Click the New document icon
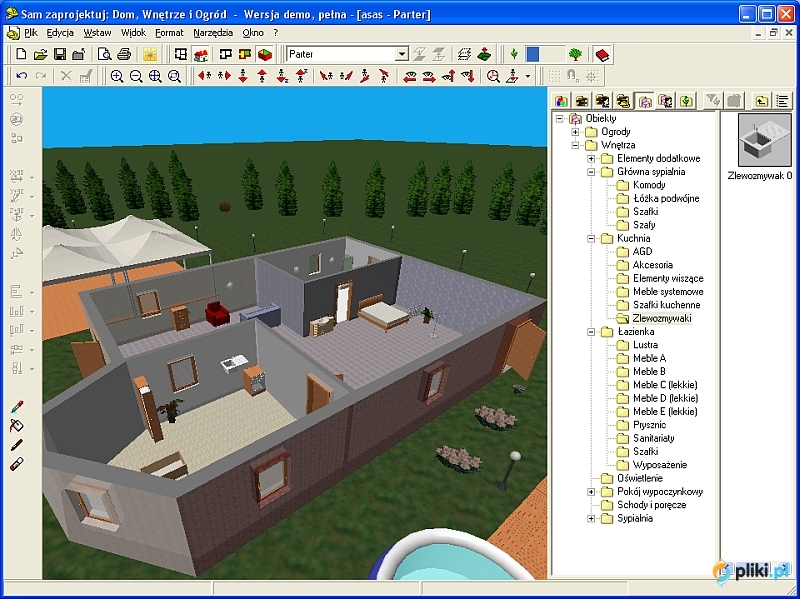 [x=21, y=54]
